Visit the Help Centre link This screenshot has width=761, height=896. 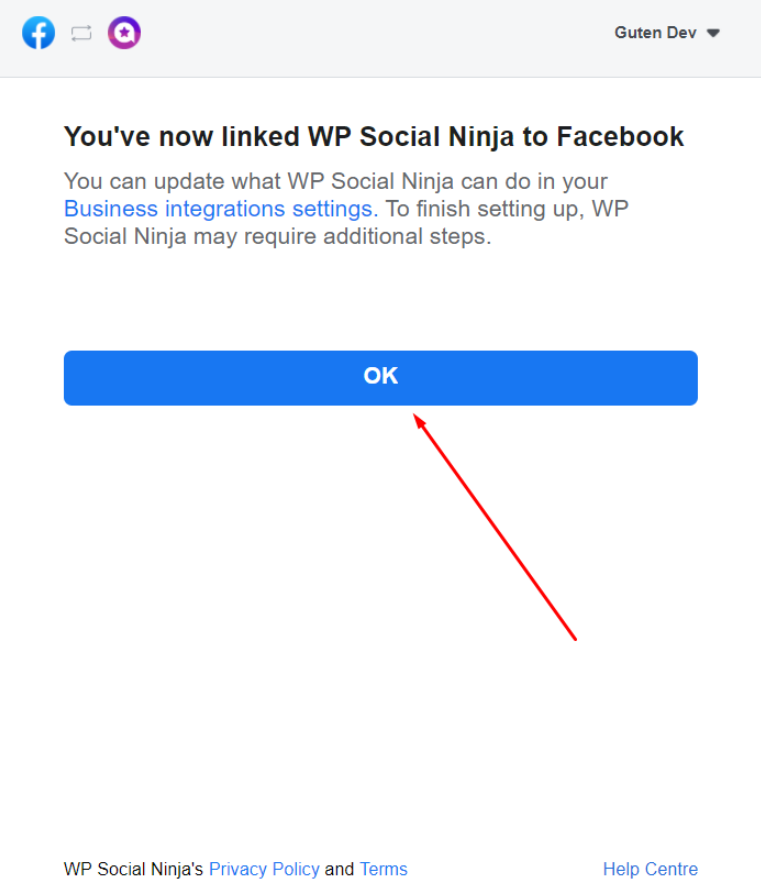pos(650,869)
